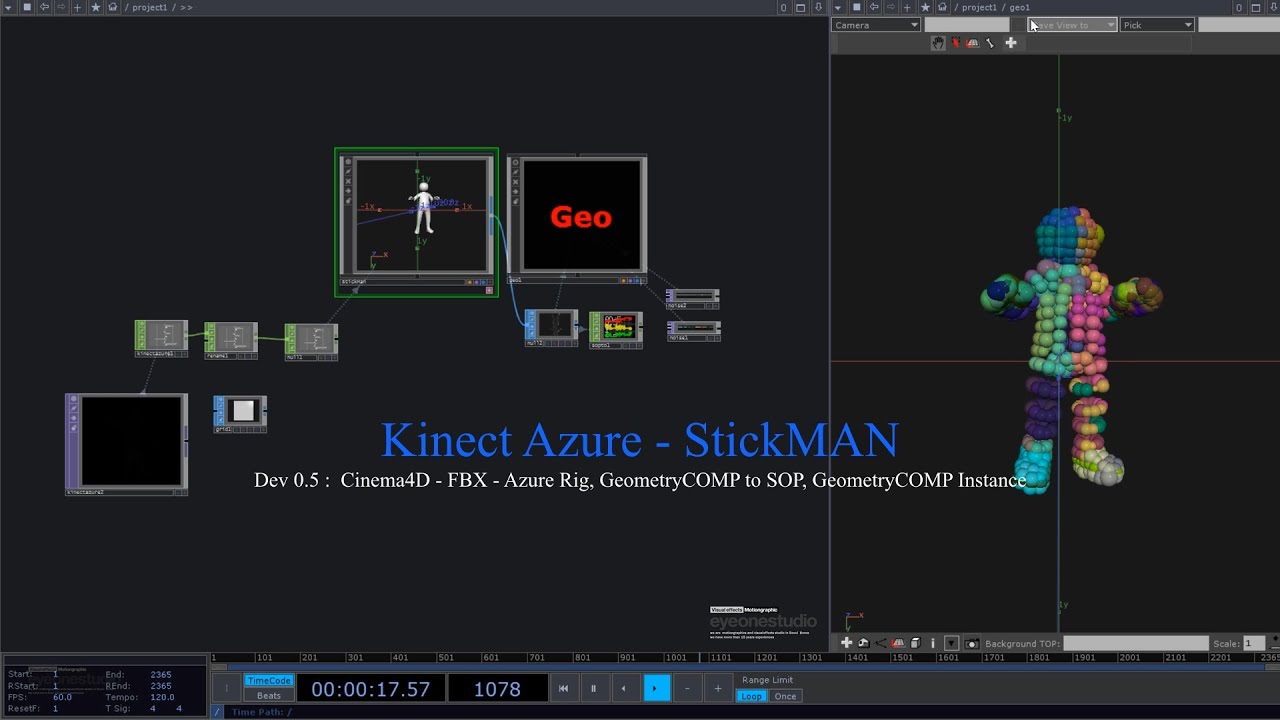Switch the timeline display to Beats
The height and width of the screenshot is (720, 1280).
point(269,696)
